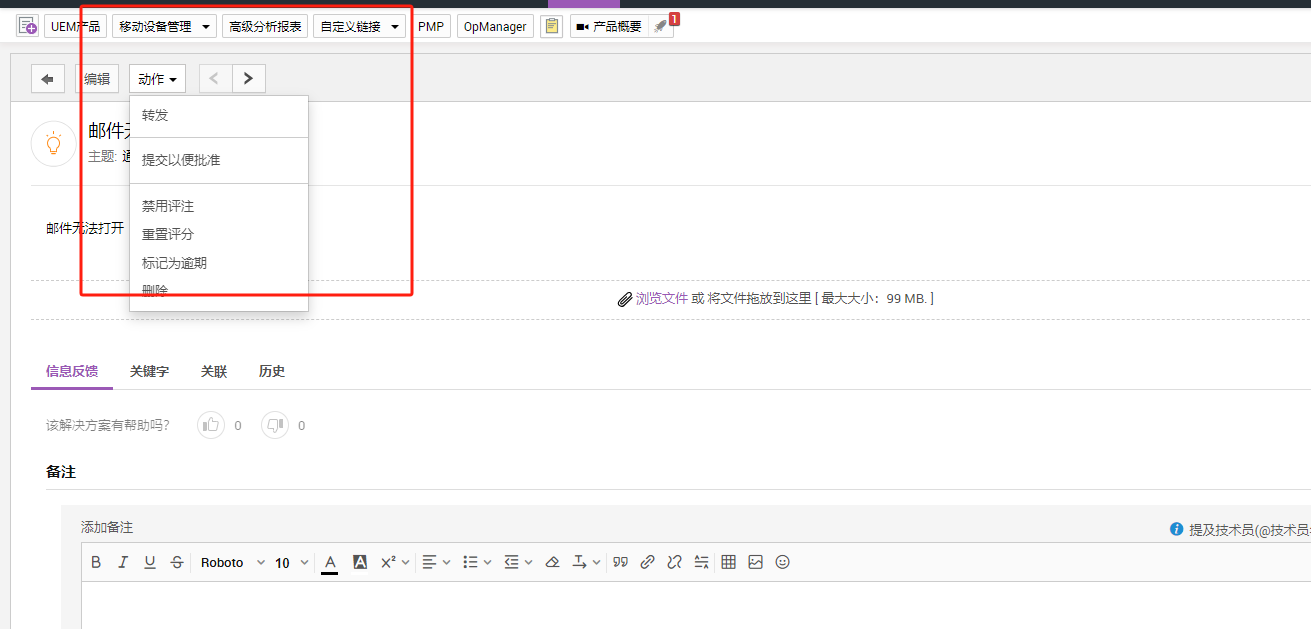Click the thumbs up helpful icon
Image resolution: width=1311 pixels, height=629 pixels.
pyautogui.click(x=211, y=425)
